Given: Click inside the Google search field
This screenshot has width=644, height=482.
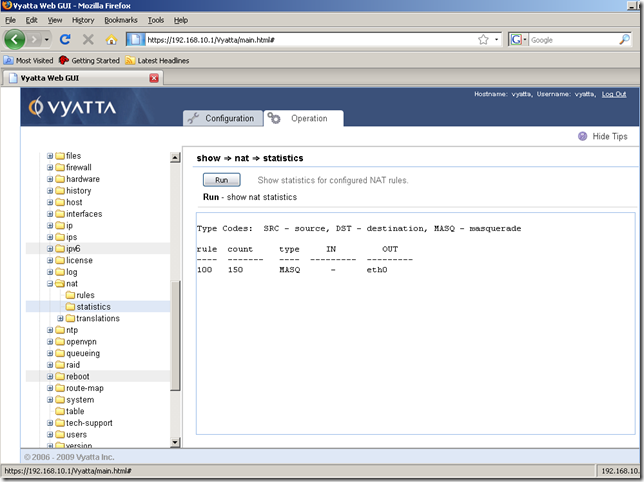Looking at the screenshot, I should click(575, 40).
